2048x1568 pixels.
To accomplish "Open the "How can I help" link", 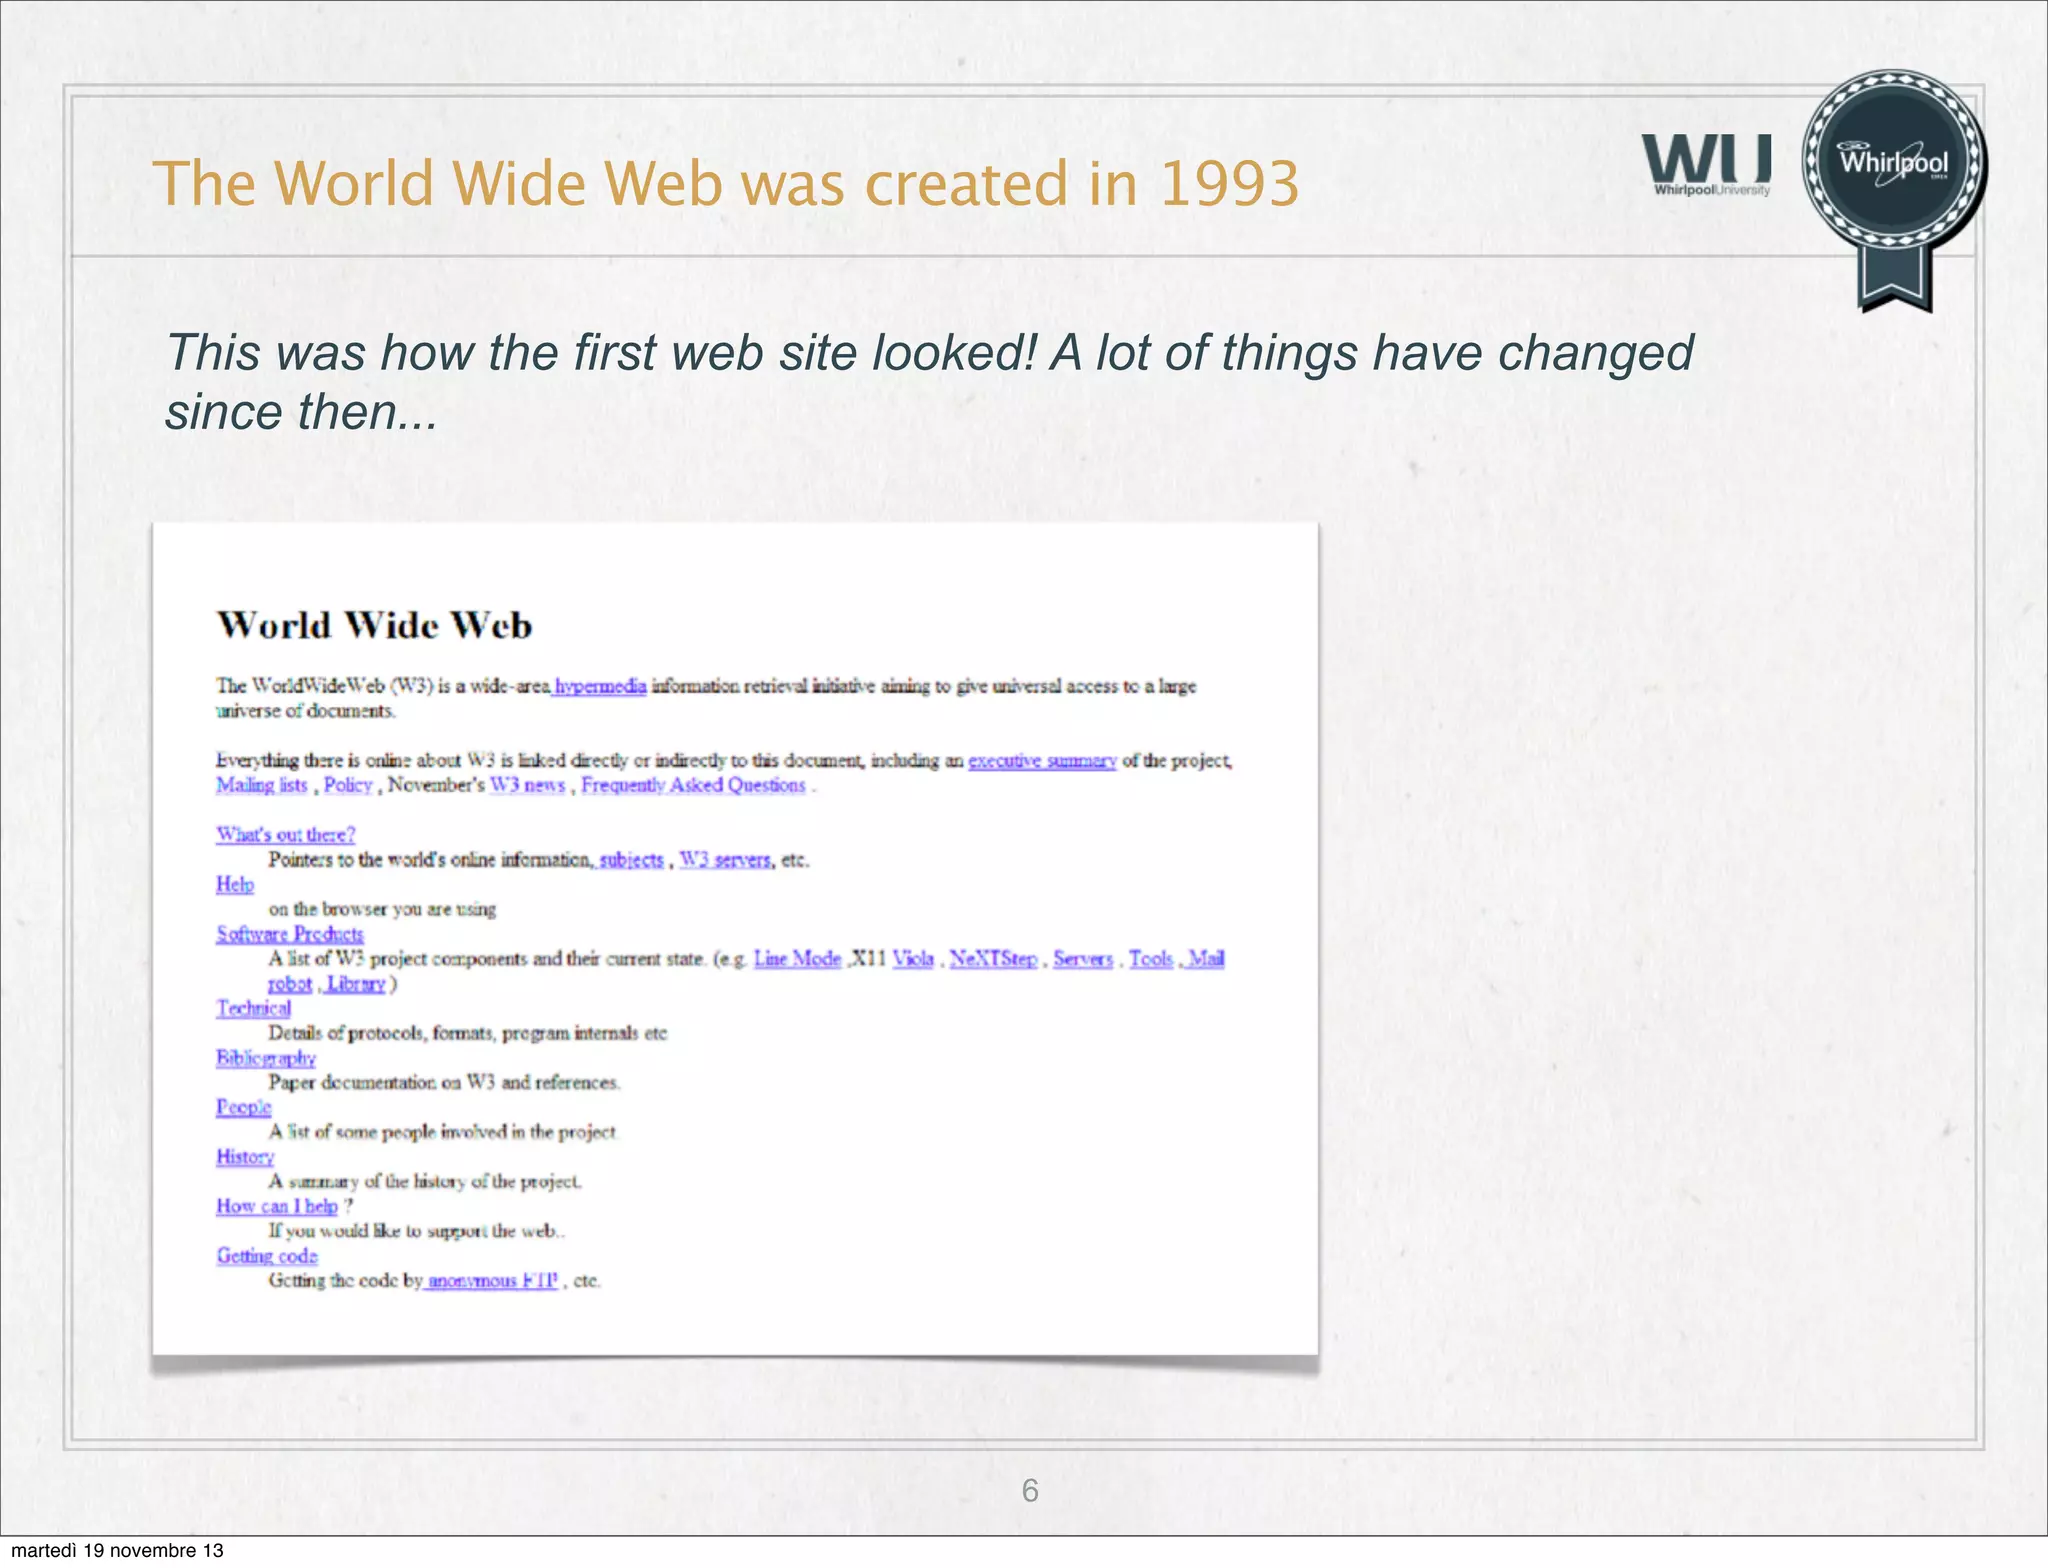I will (277, 1206).
